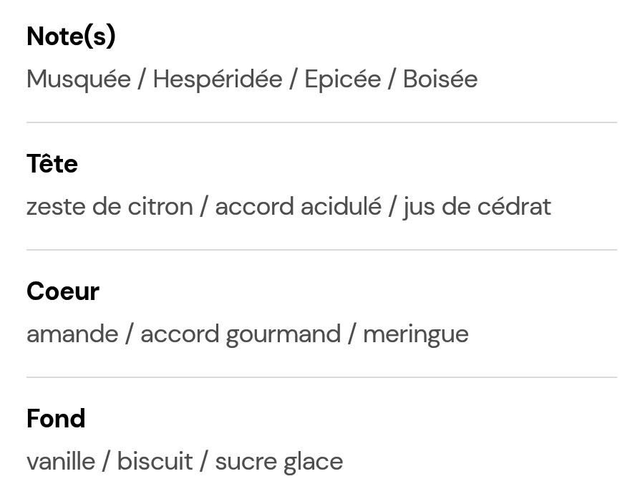The height and width of the screenshot is (494, 640).
Task: Select the meringue ingredient
Action: (x=415, y=335)
